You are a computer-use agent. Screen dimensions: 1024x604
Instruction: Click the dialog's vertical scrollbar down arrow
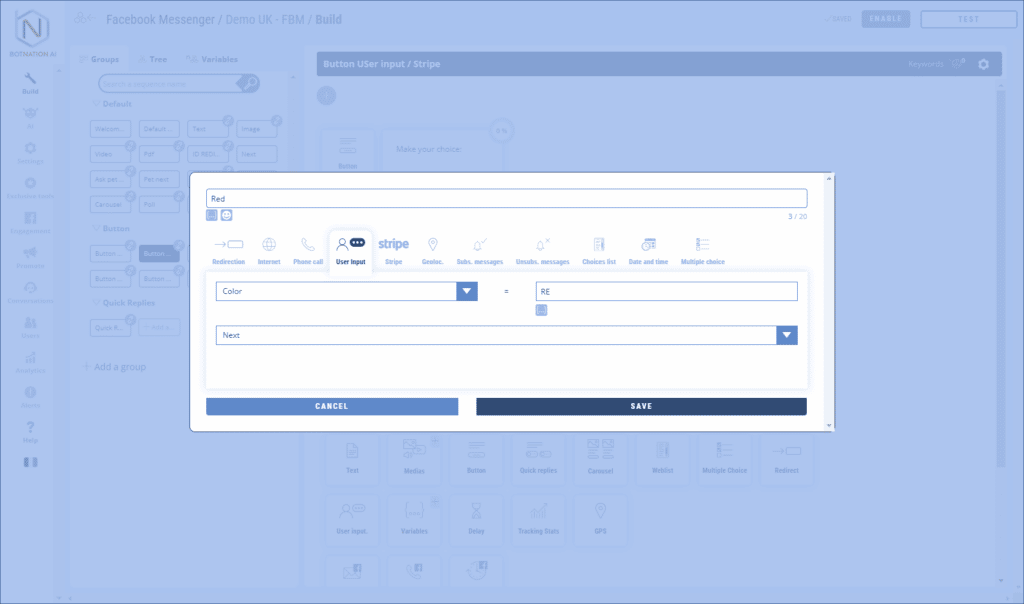(x=828, y=425)
